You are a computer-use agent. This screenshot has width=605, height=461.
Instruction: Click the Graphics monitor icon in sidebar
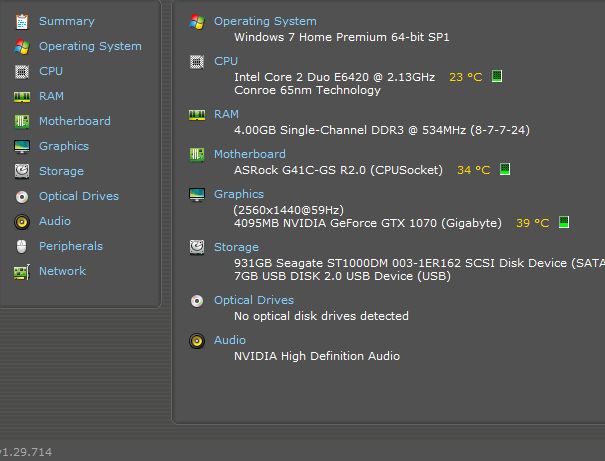[22, 147]
